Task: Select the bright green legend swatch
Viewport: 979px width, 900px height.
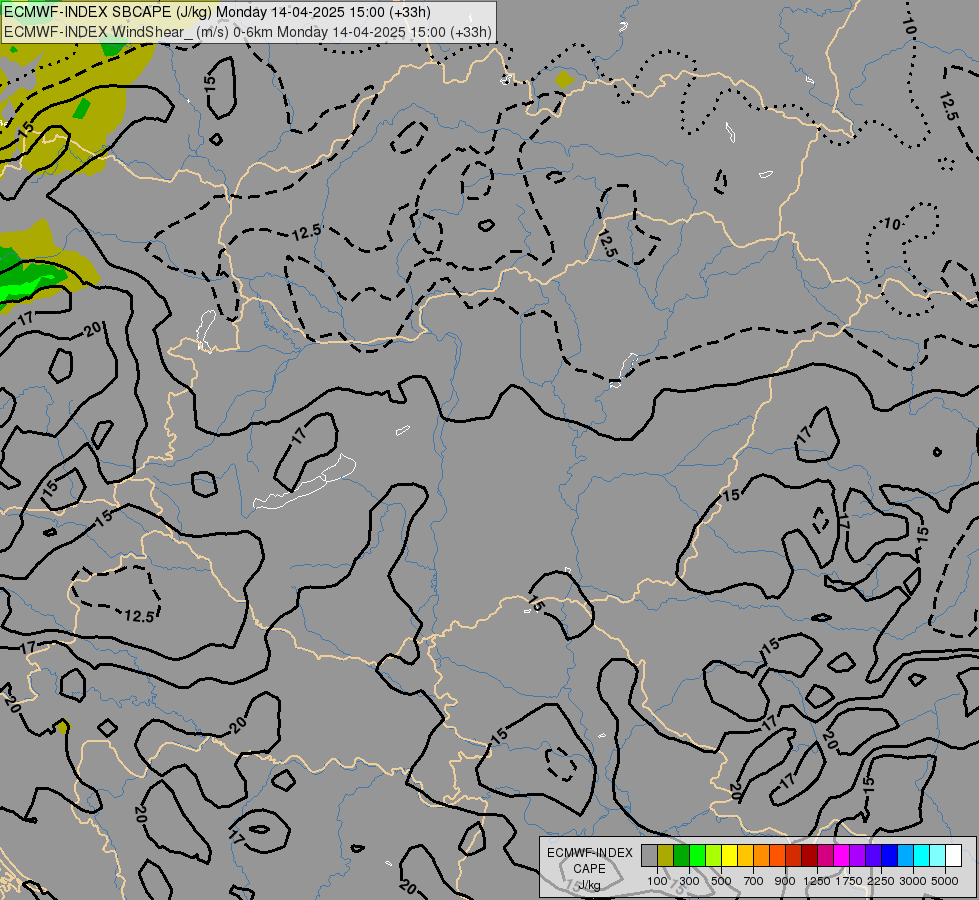Action: (x=697, y=856)
